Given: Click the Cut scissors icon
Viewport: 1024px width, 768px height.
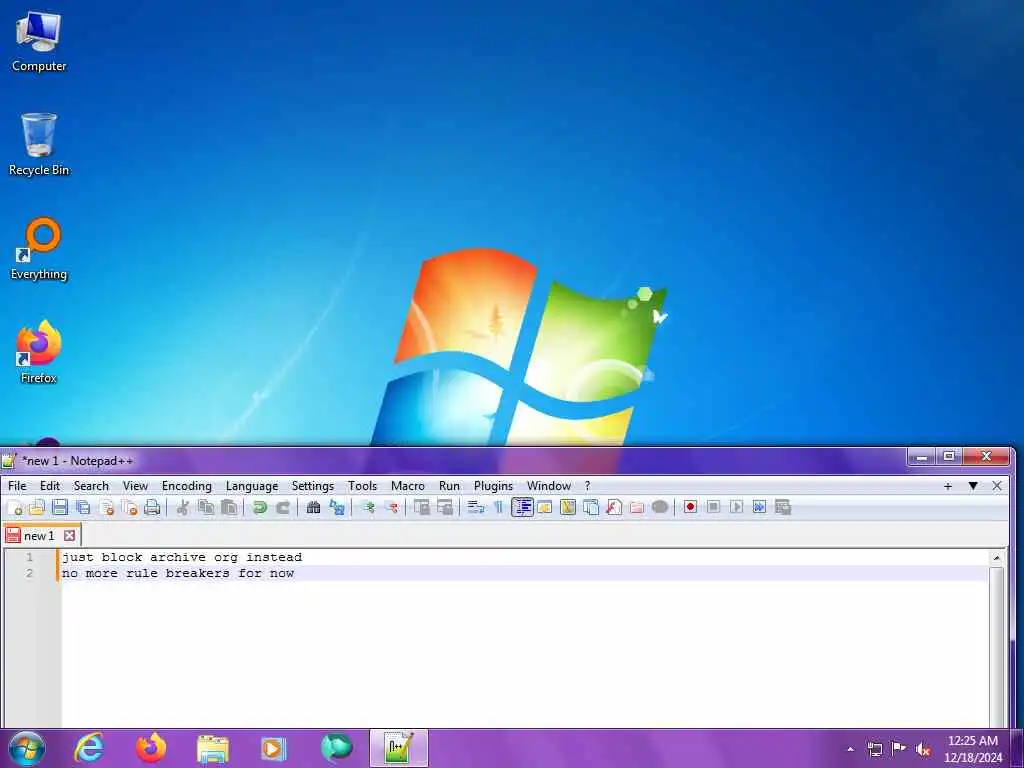Looking at the screenshot, I should 183,507.
